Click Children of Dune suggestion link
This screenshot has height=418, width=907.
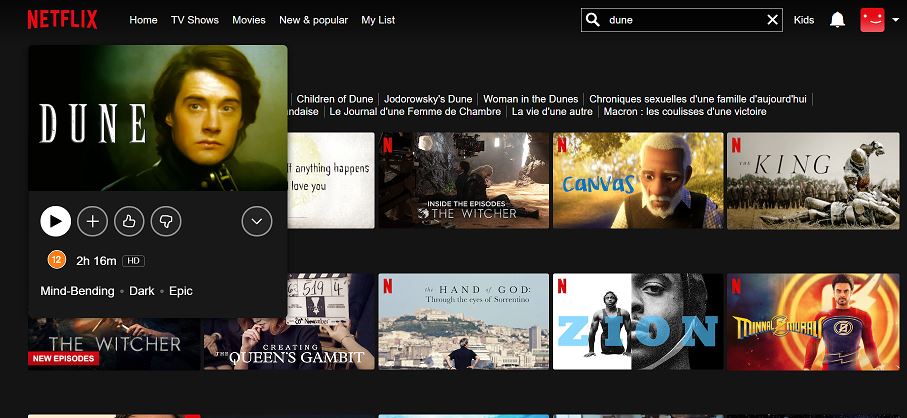pyautogui.click(x=335, y=99)
